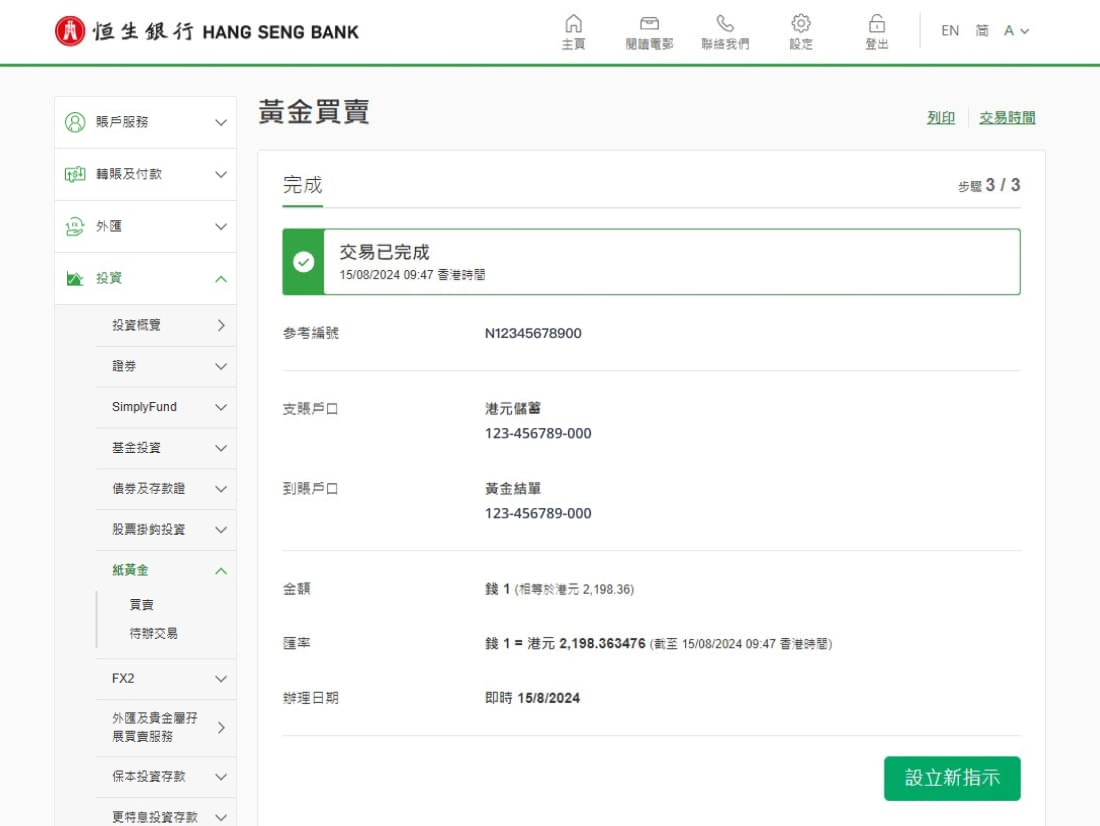Go to home via the 主頁 icon
Screen dimensions: 1100x826
pyautogui.click(x=573, y=24)
